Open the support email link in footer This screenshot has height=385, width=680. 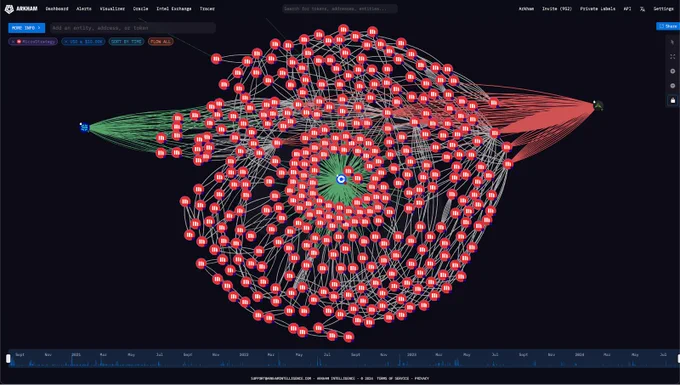(x=281, y=378)
